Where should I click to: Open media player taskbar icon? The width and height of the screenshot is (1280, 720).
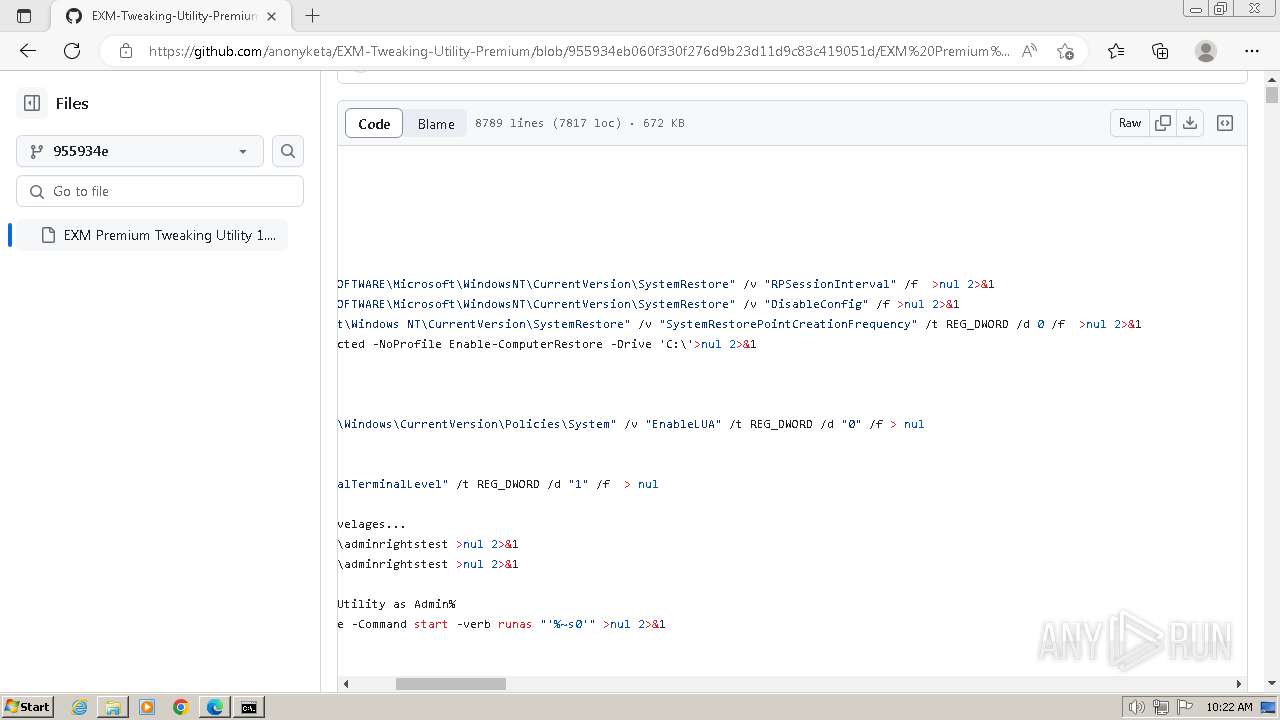coord(147,707)
